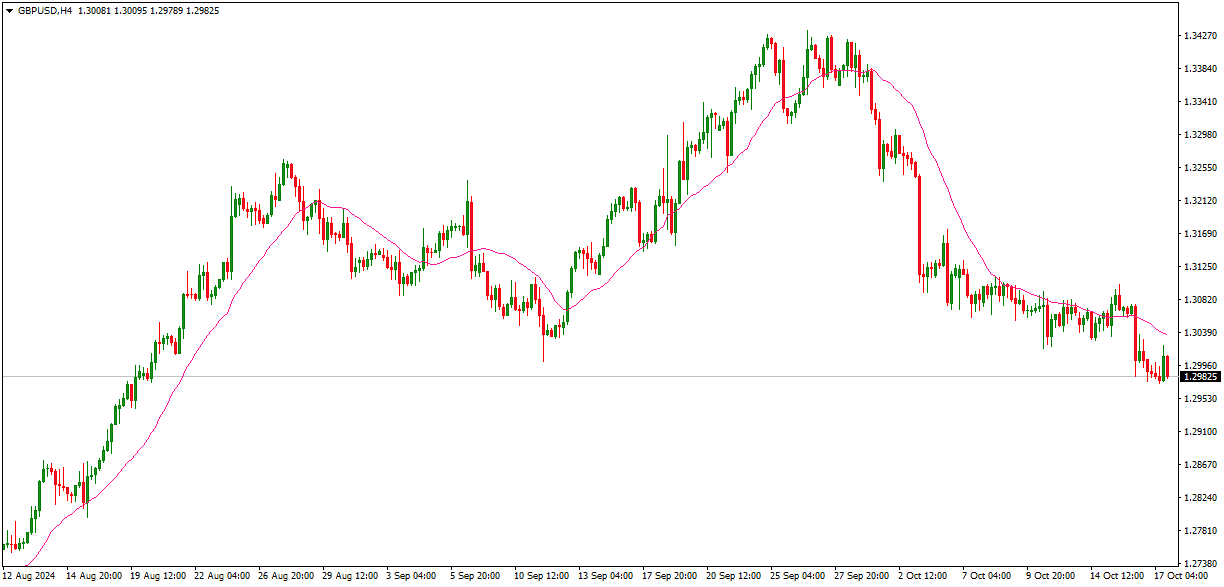Click the 5 Sep 20:00 time label
1224x587 pixels.
(x=476, y=576)
